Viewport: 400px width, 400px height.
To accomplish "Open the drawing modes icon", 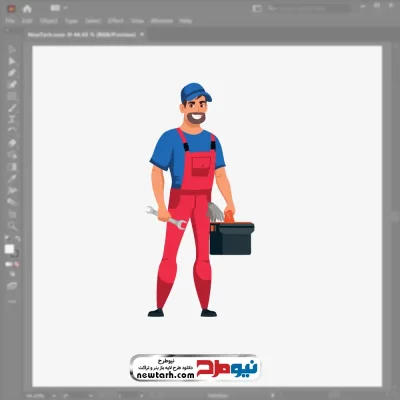I will click(x=12, y=274).
